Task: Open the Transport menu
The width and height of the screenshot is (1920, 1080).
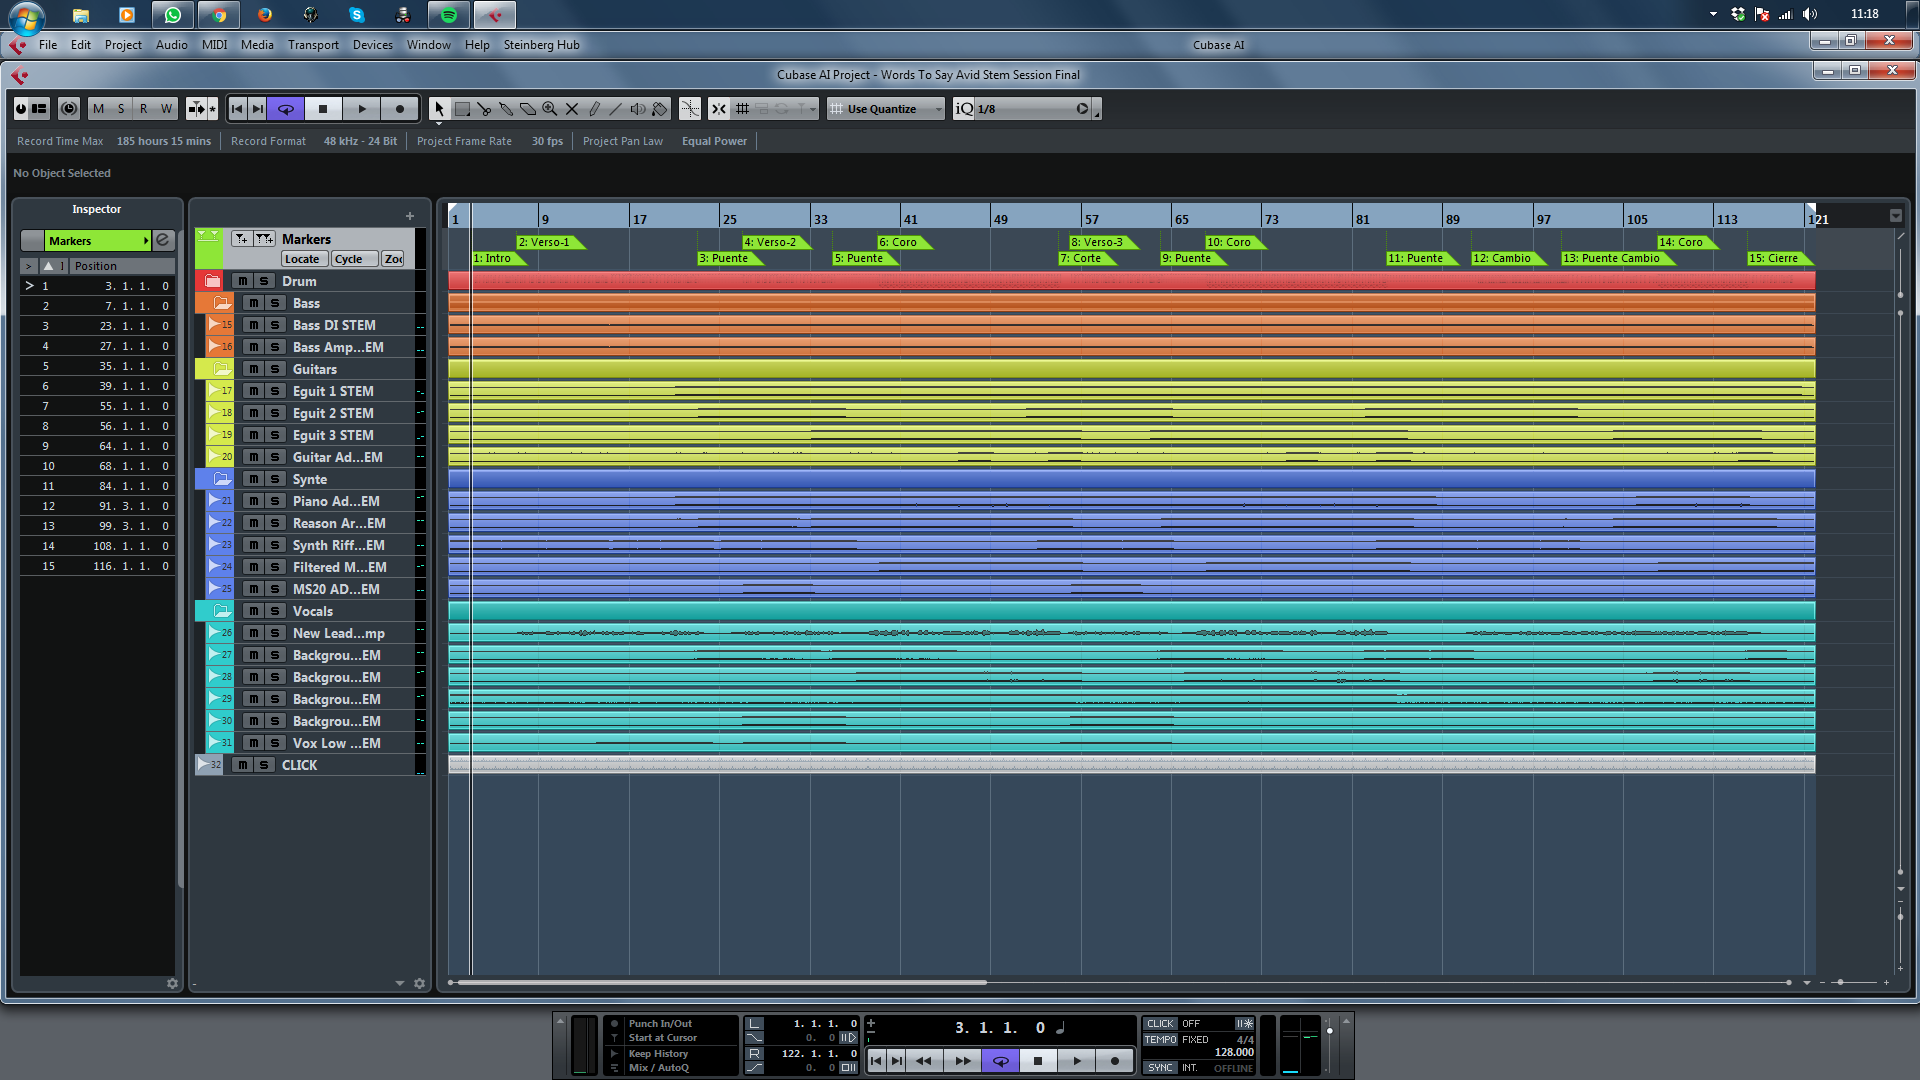Action: (x=313, y=45)
